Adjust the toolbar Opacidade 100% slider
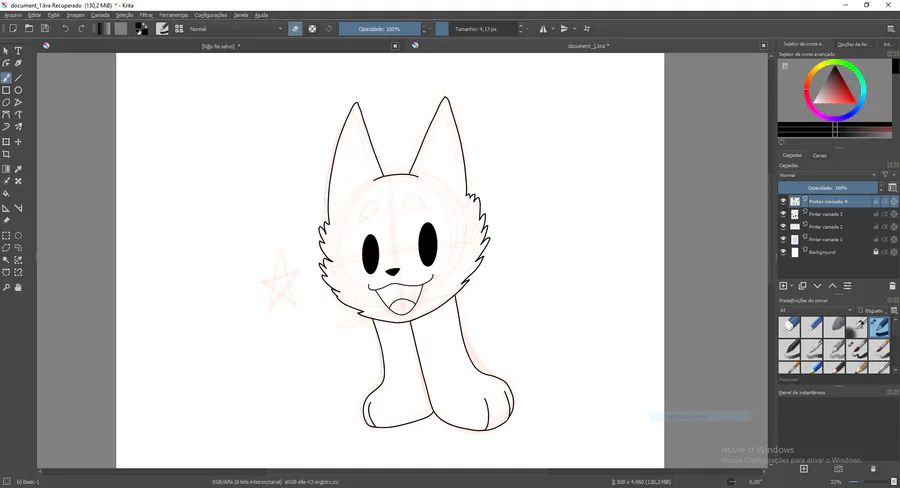The height and width of the screenshot is (488, 900). (379, 29)
